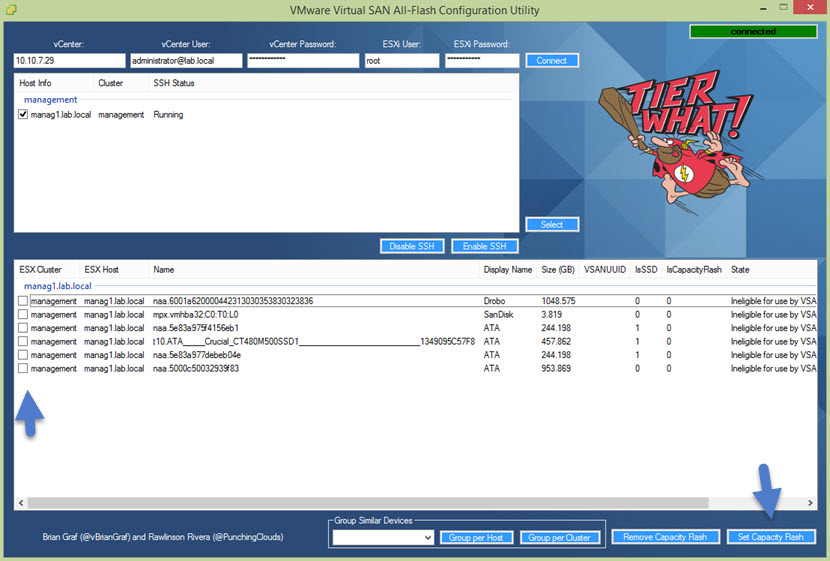Viewport: 830px width, 561px height.
Task: Click the Select button
Action: 552,224
